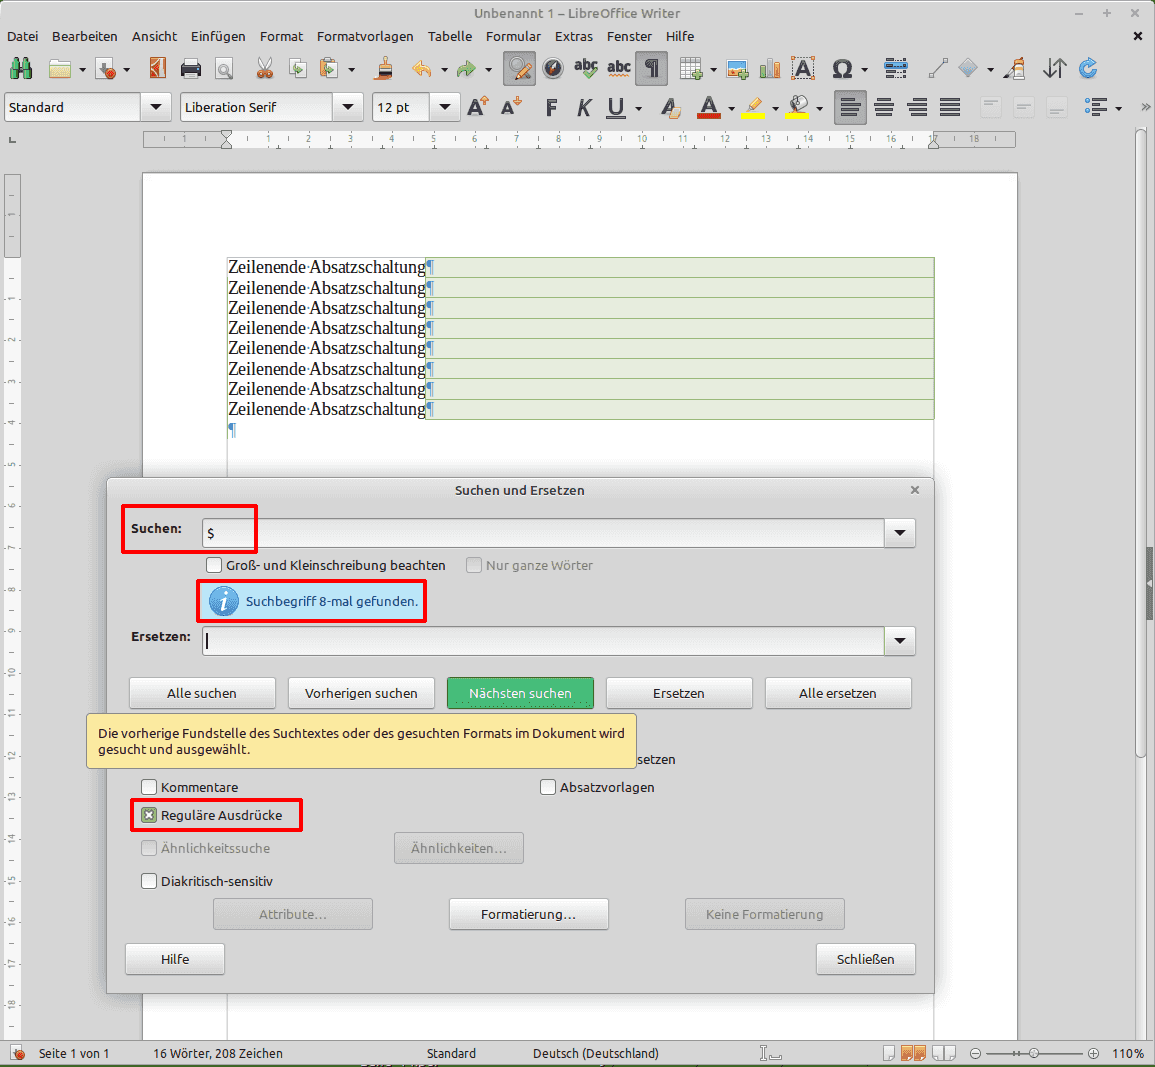Open the Formatvorlagen menu
The height and width of the screenshot is (1067, 1155).
[x=365, y=36]
